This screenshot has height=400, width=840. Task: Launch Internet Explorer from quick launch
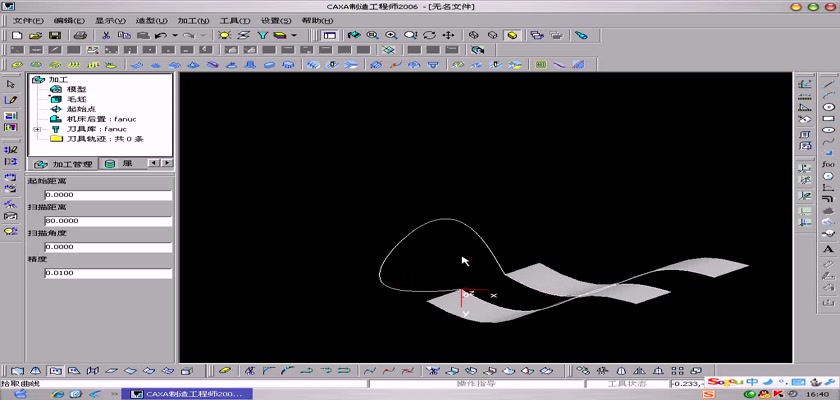coord(58,394)
